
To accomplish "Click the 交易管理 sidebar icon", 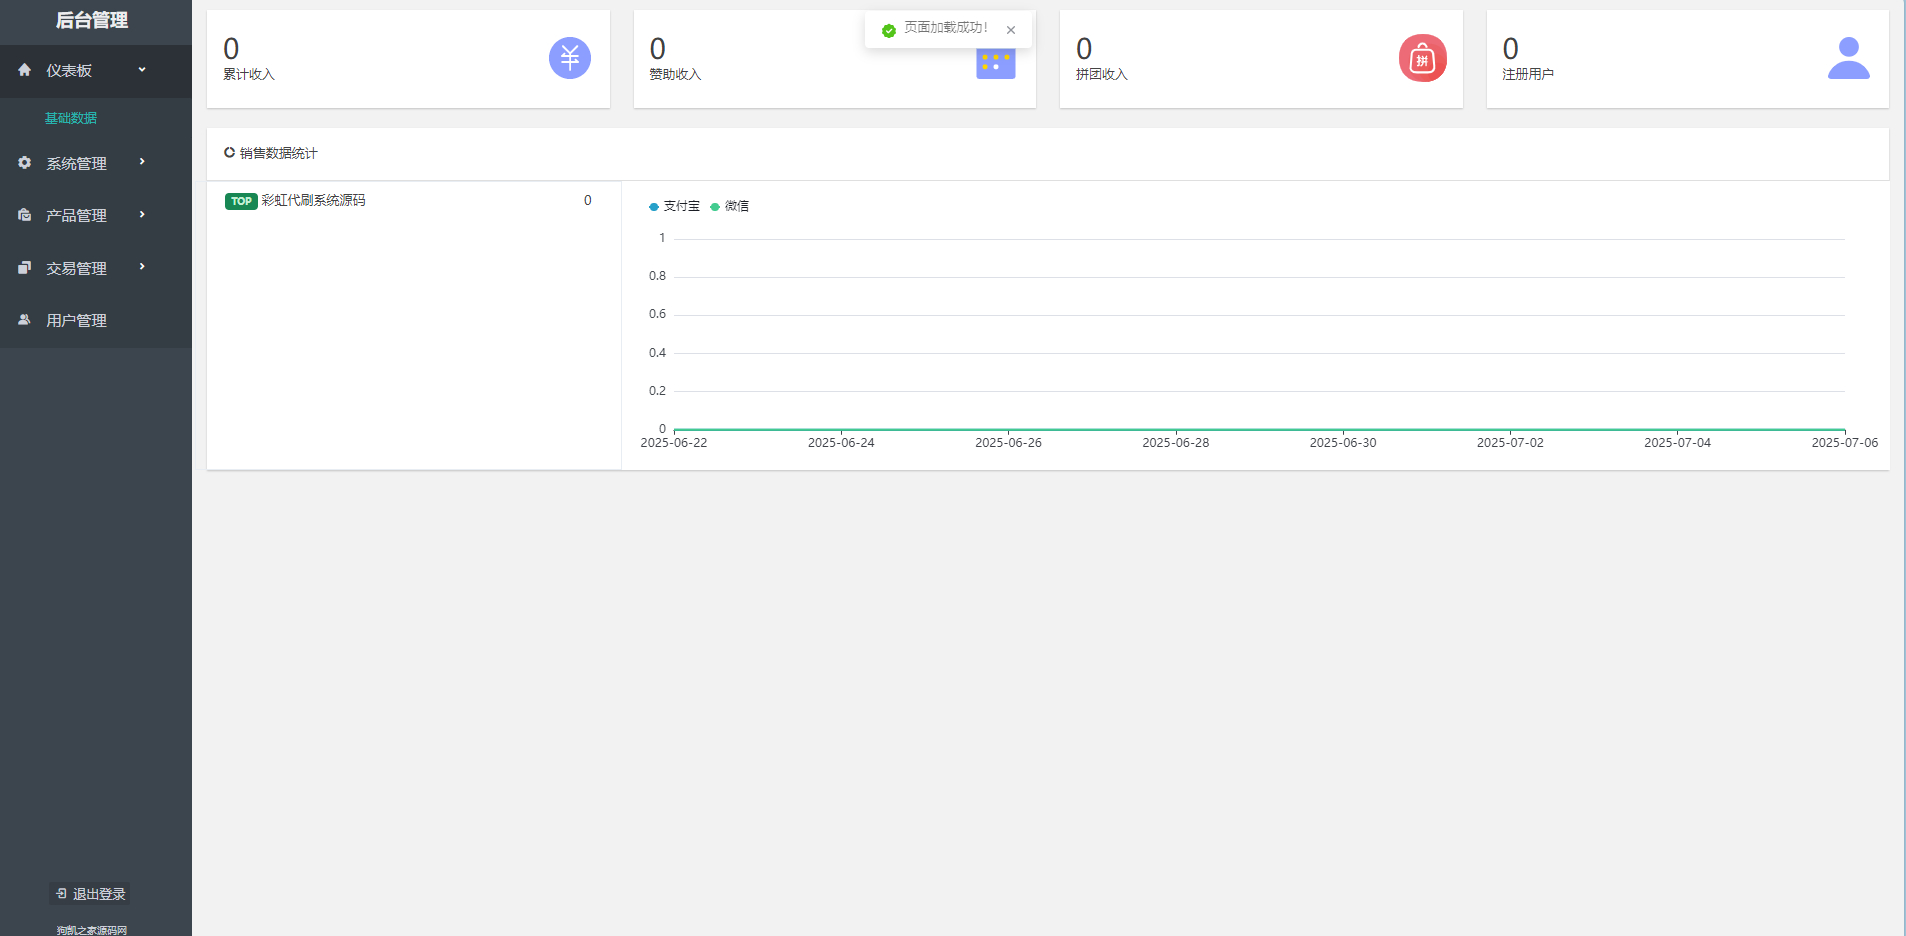I will coord(25,268).
